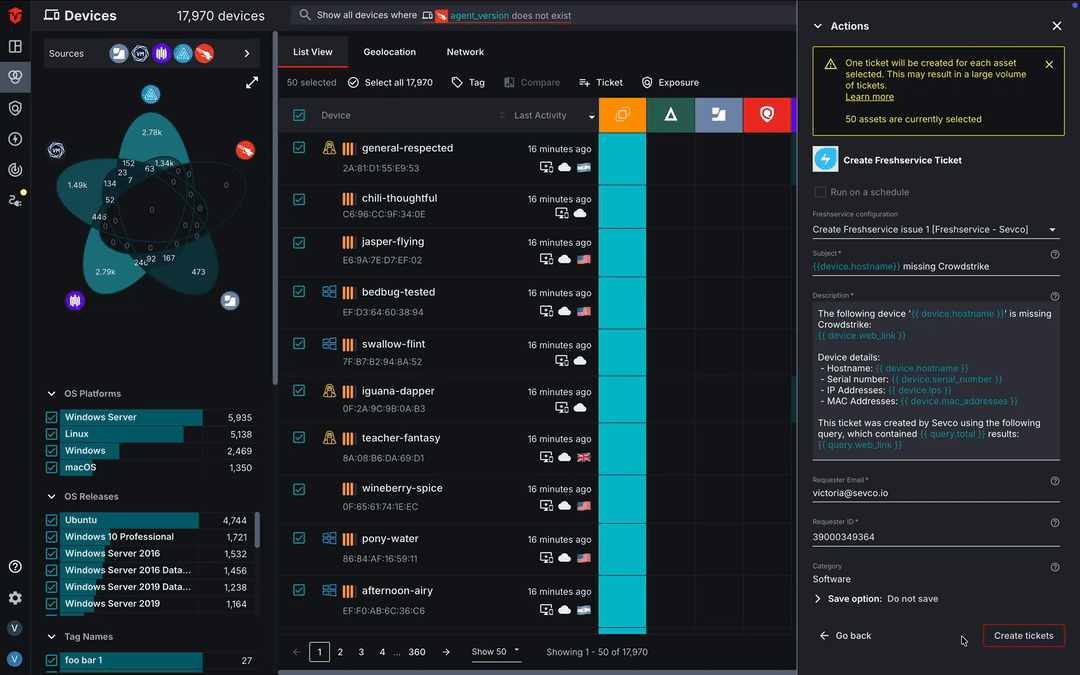Uncheck the Windows Server platform filter

coord(52,417)
